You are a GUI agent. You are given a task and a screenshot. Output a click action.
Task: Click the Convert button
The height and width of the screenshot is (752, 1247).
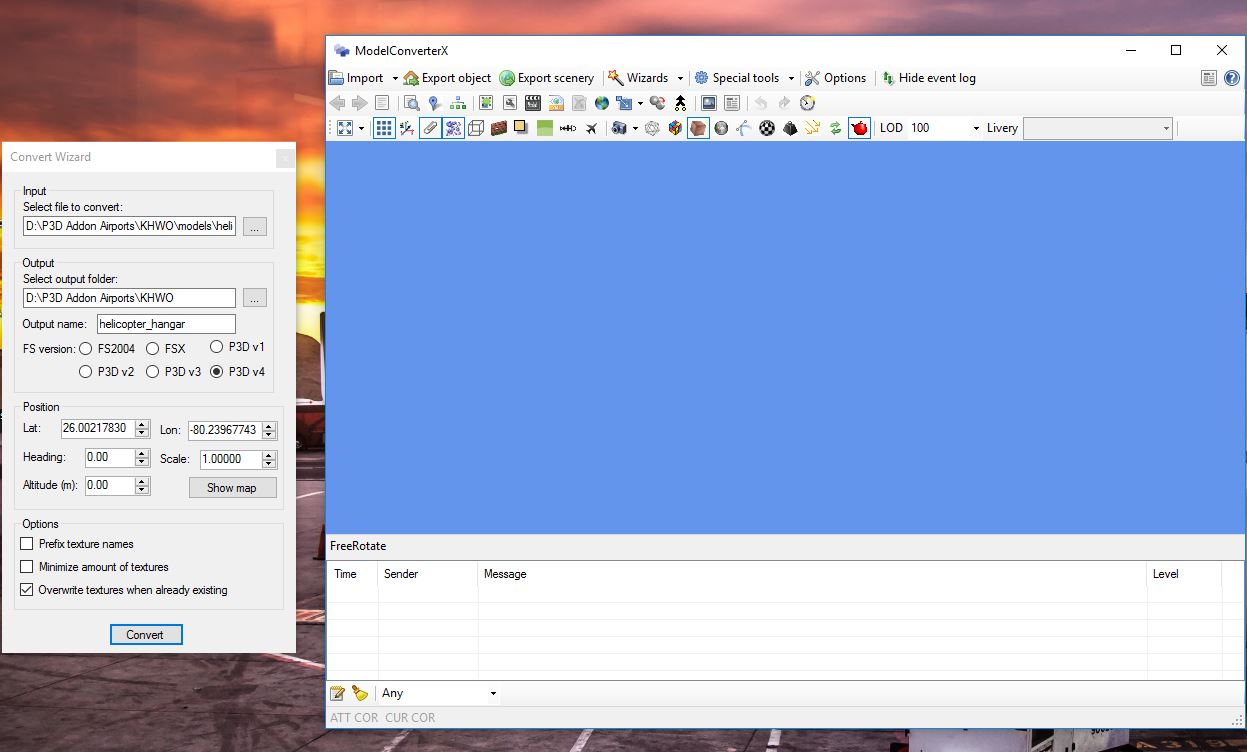[145, 635]
